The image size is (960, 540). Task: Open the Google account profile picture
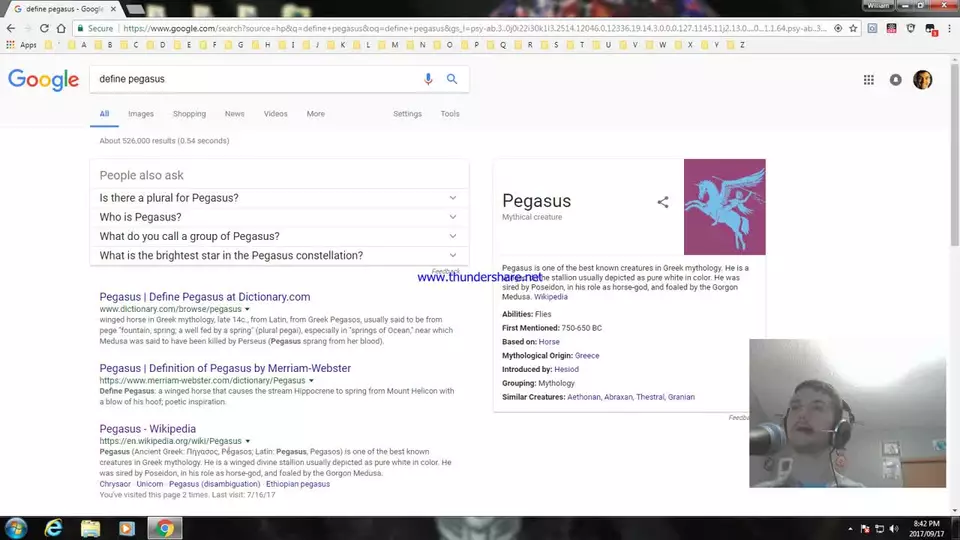[x=922, y=80]
